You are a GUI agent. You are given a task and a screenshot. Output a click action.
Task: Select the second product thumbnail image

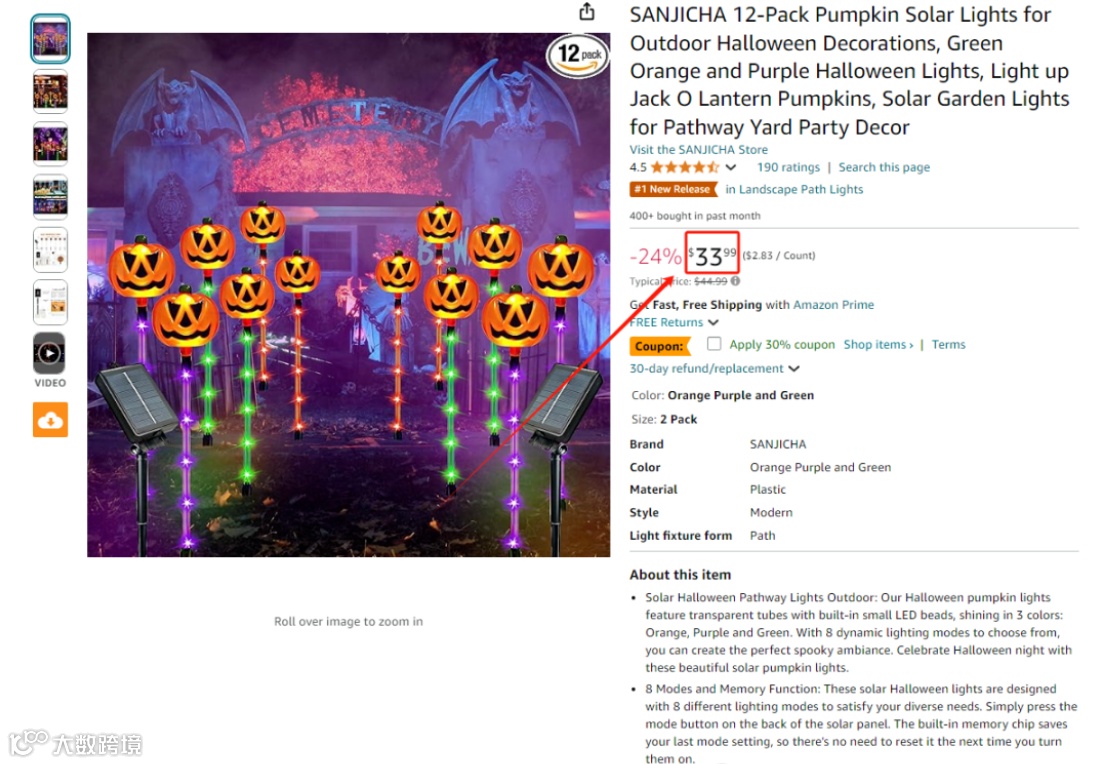50,91
